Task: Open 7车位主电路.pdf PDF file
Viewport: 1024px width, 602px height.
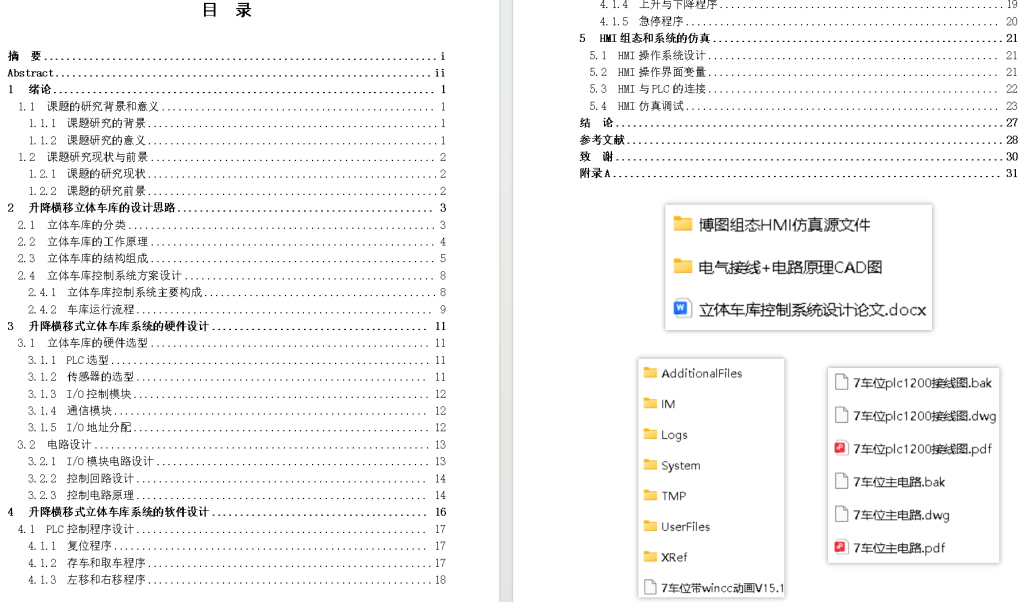Action: pyautogui.click(x=900, y=547)
